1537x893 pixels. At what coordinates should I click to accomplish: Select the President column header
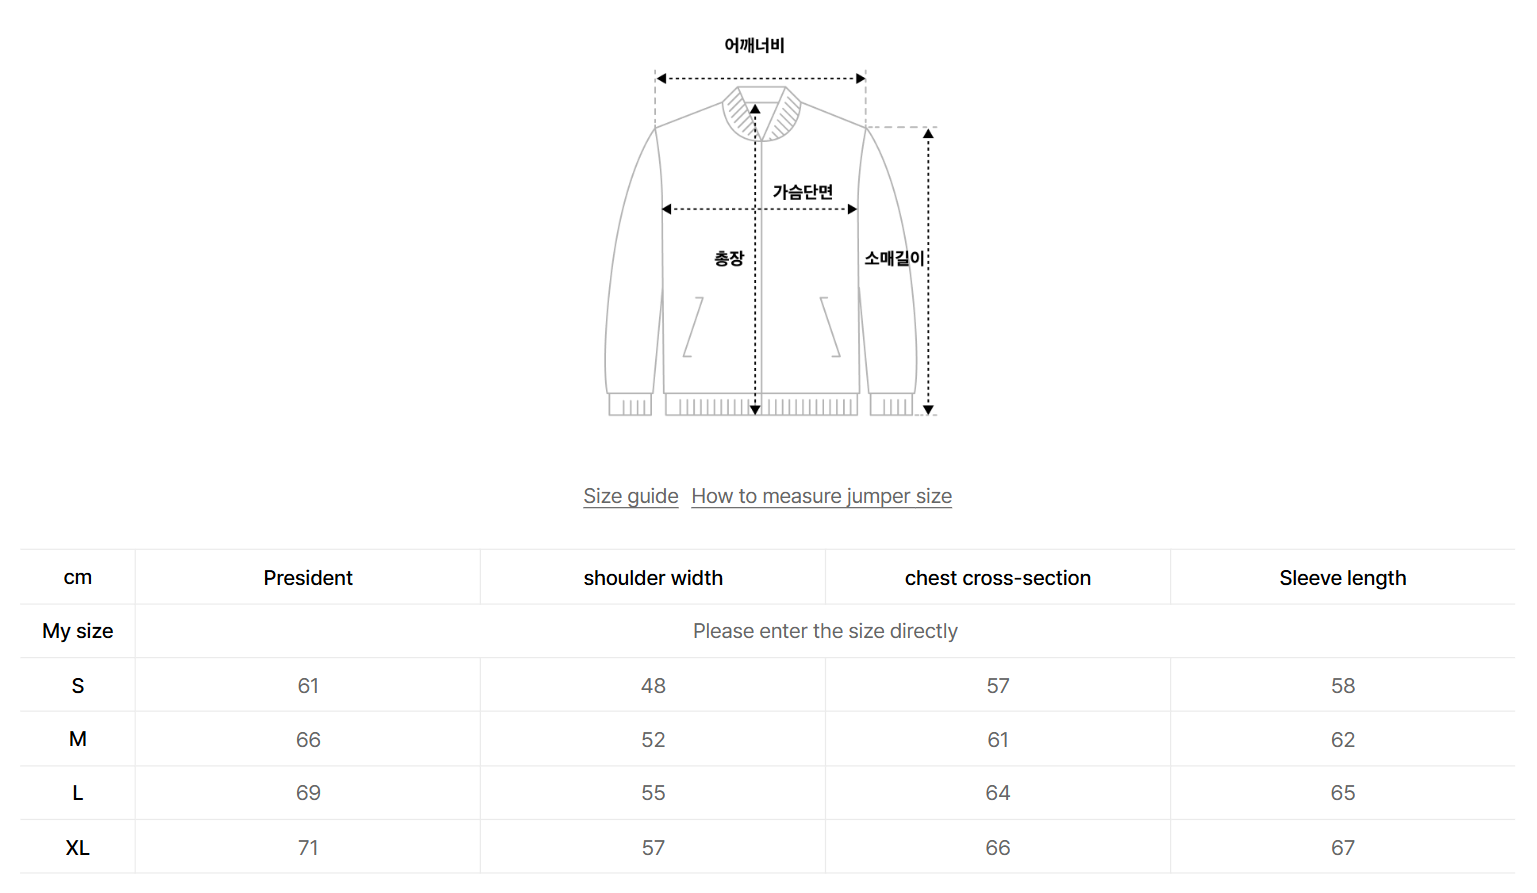coord(308,578)
